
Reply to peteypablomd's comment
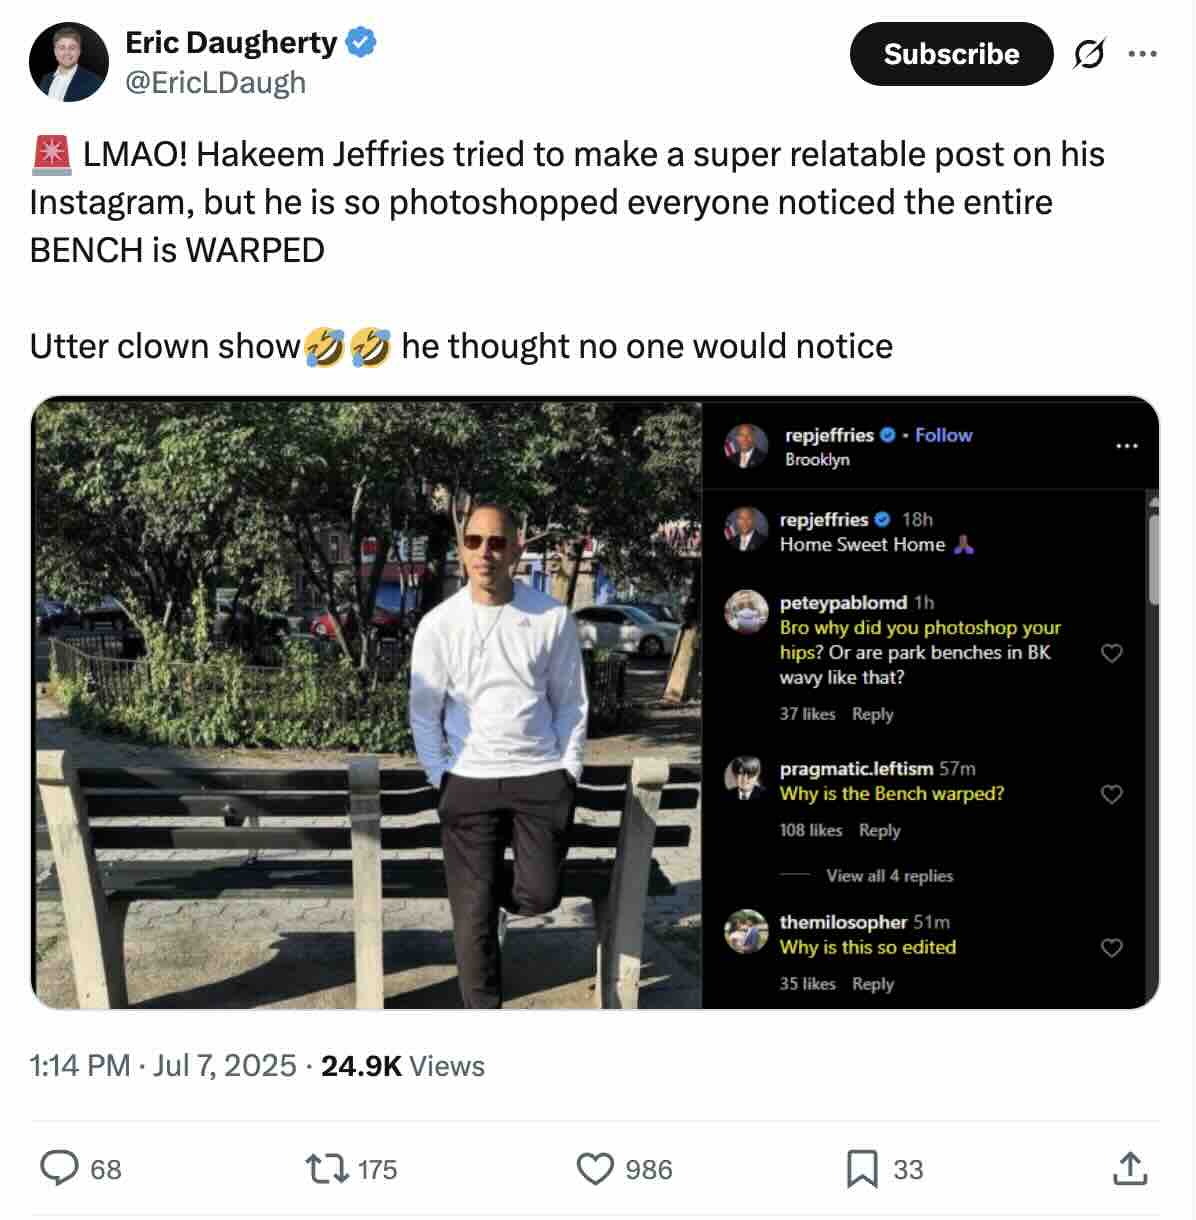click(872, 714)
